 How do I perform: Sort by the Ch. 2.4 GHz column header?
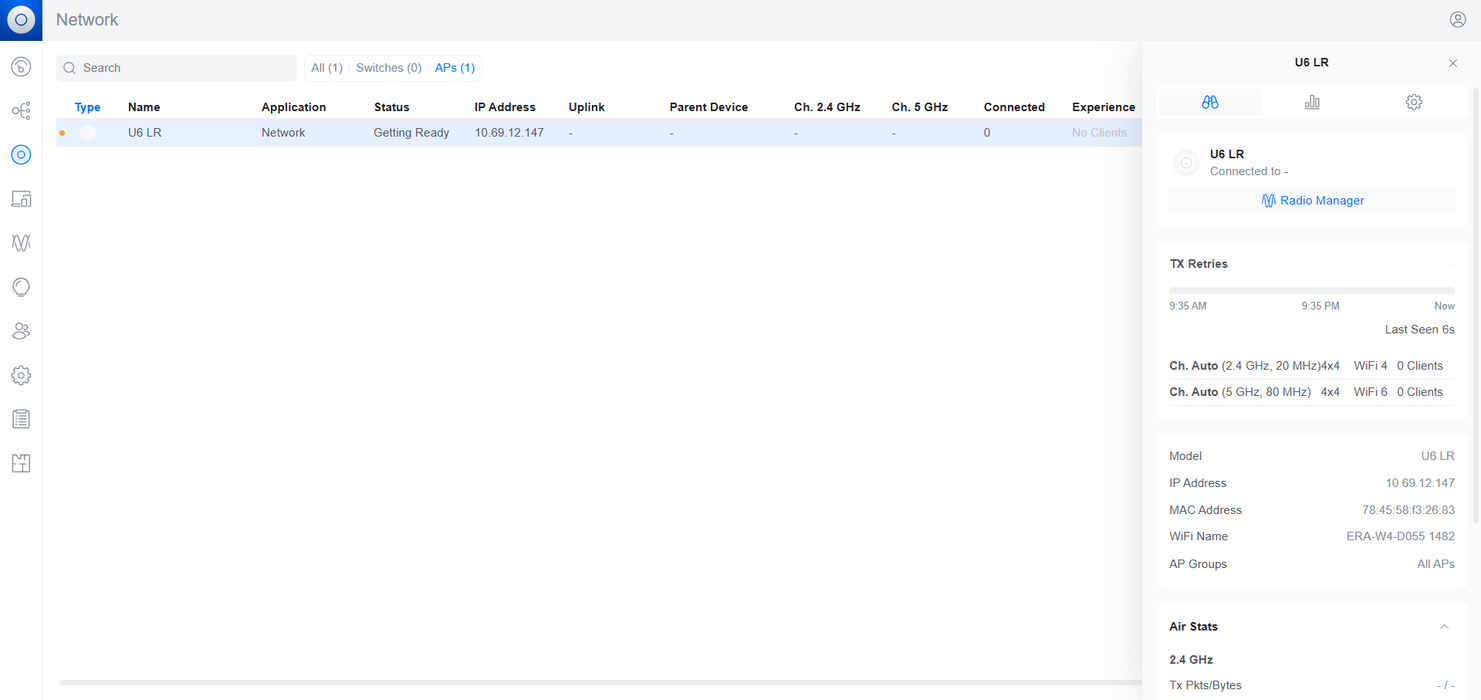828,107
